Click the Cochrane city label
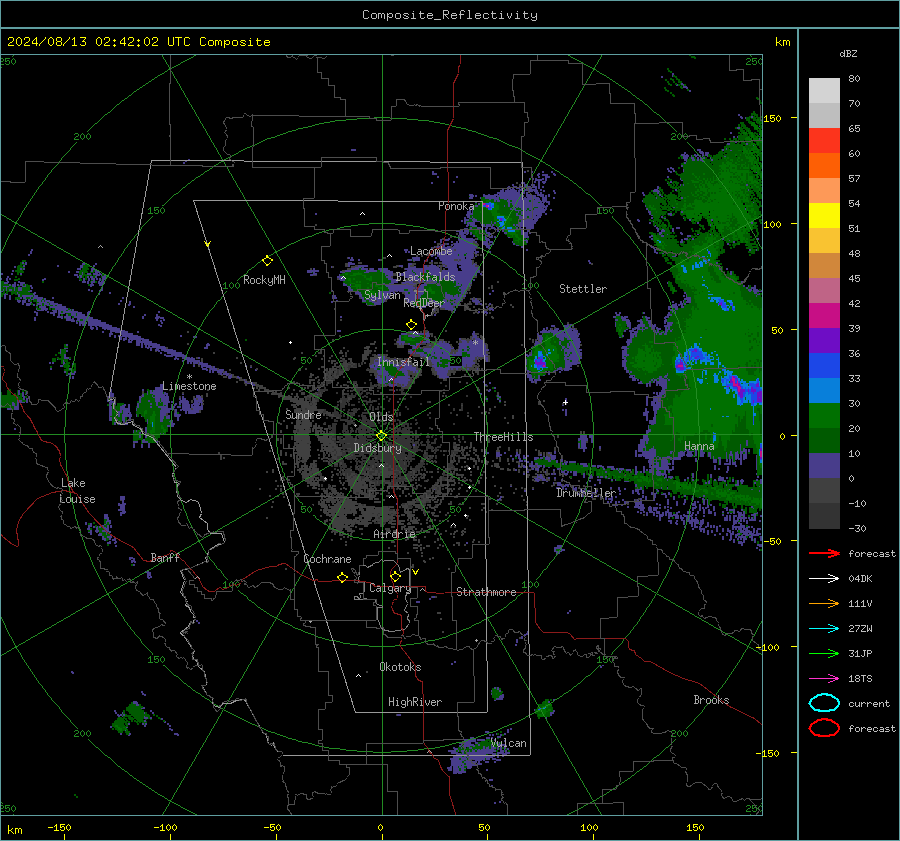 pos(327,559)
